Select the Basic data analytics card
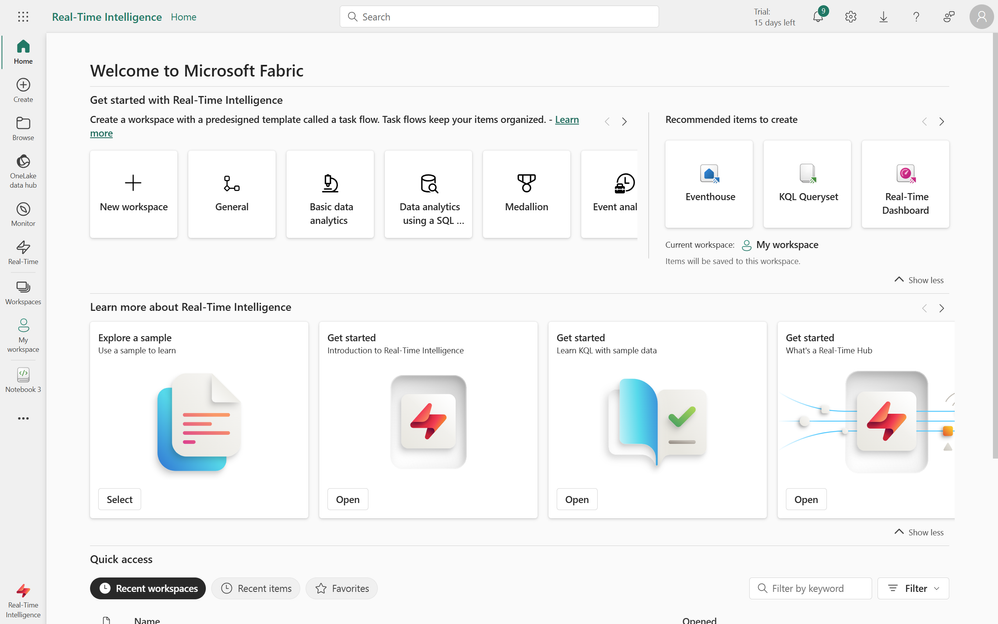 tap(330, 194)
